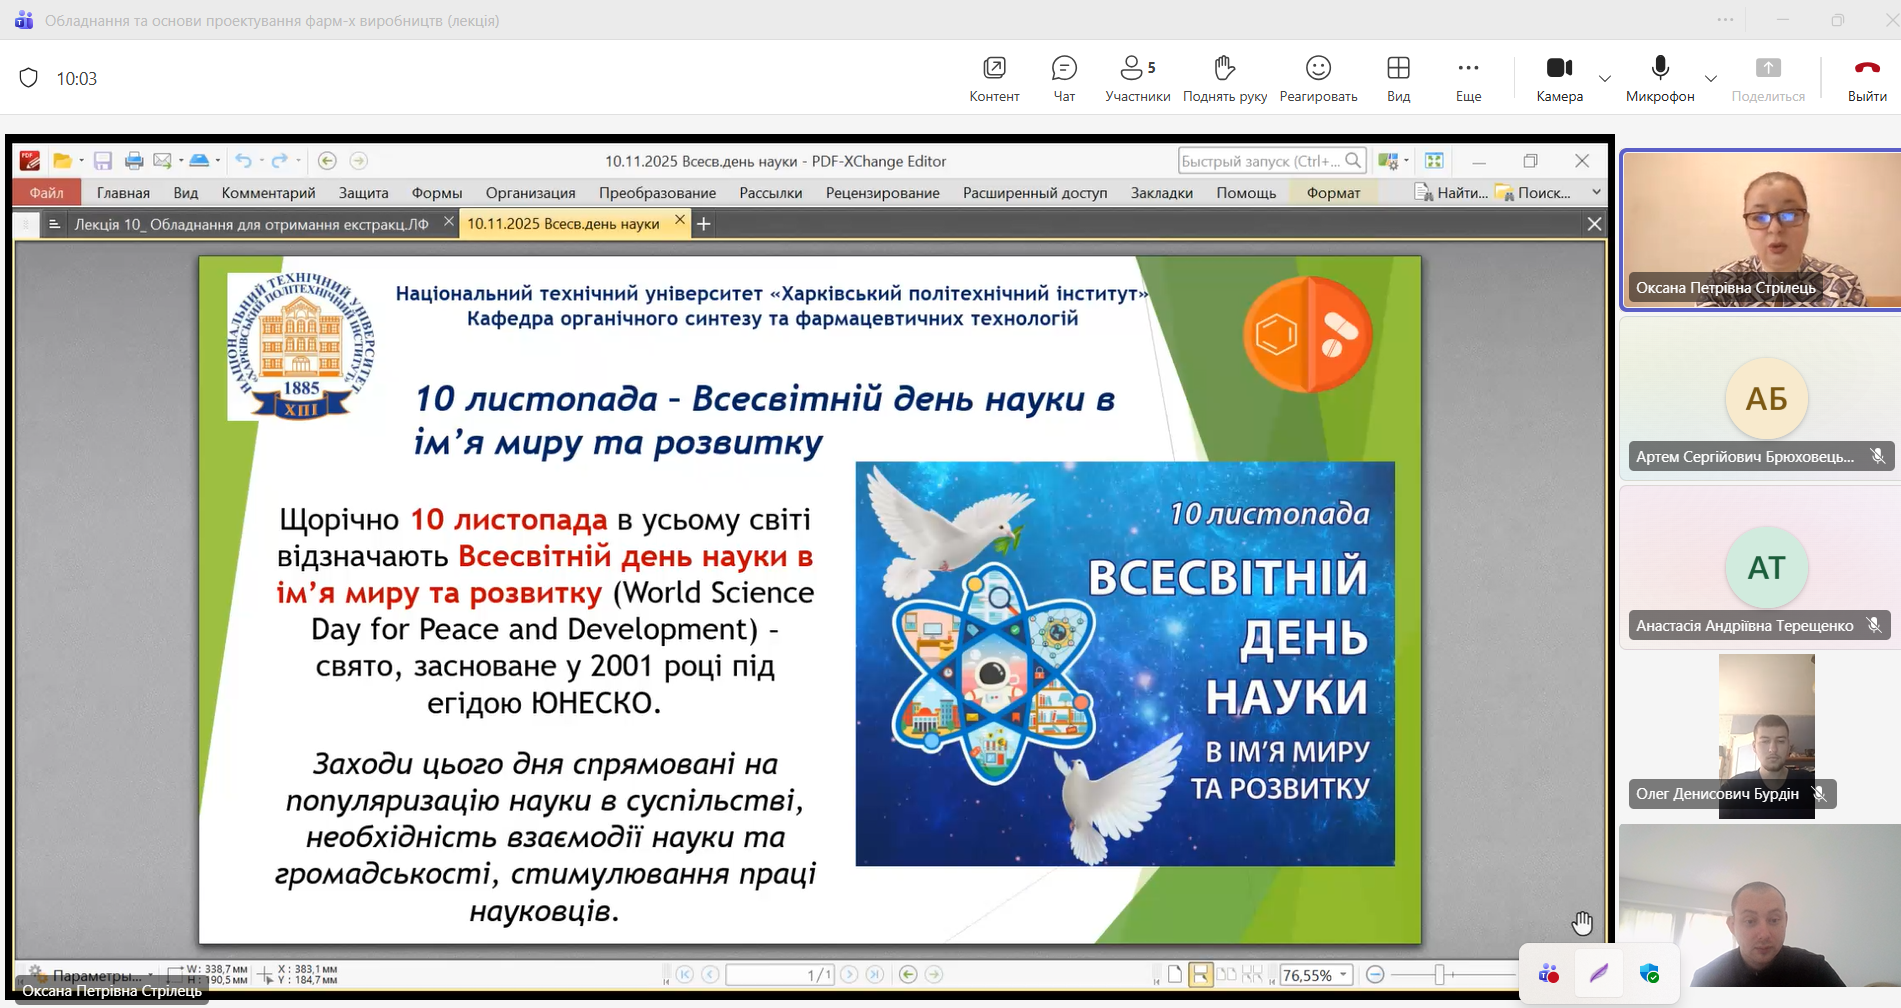Toggle the Camera on or off

coord(1559,78)
